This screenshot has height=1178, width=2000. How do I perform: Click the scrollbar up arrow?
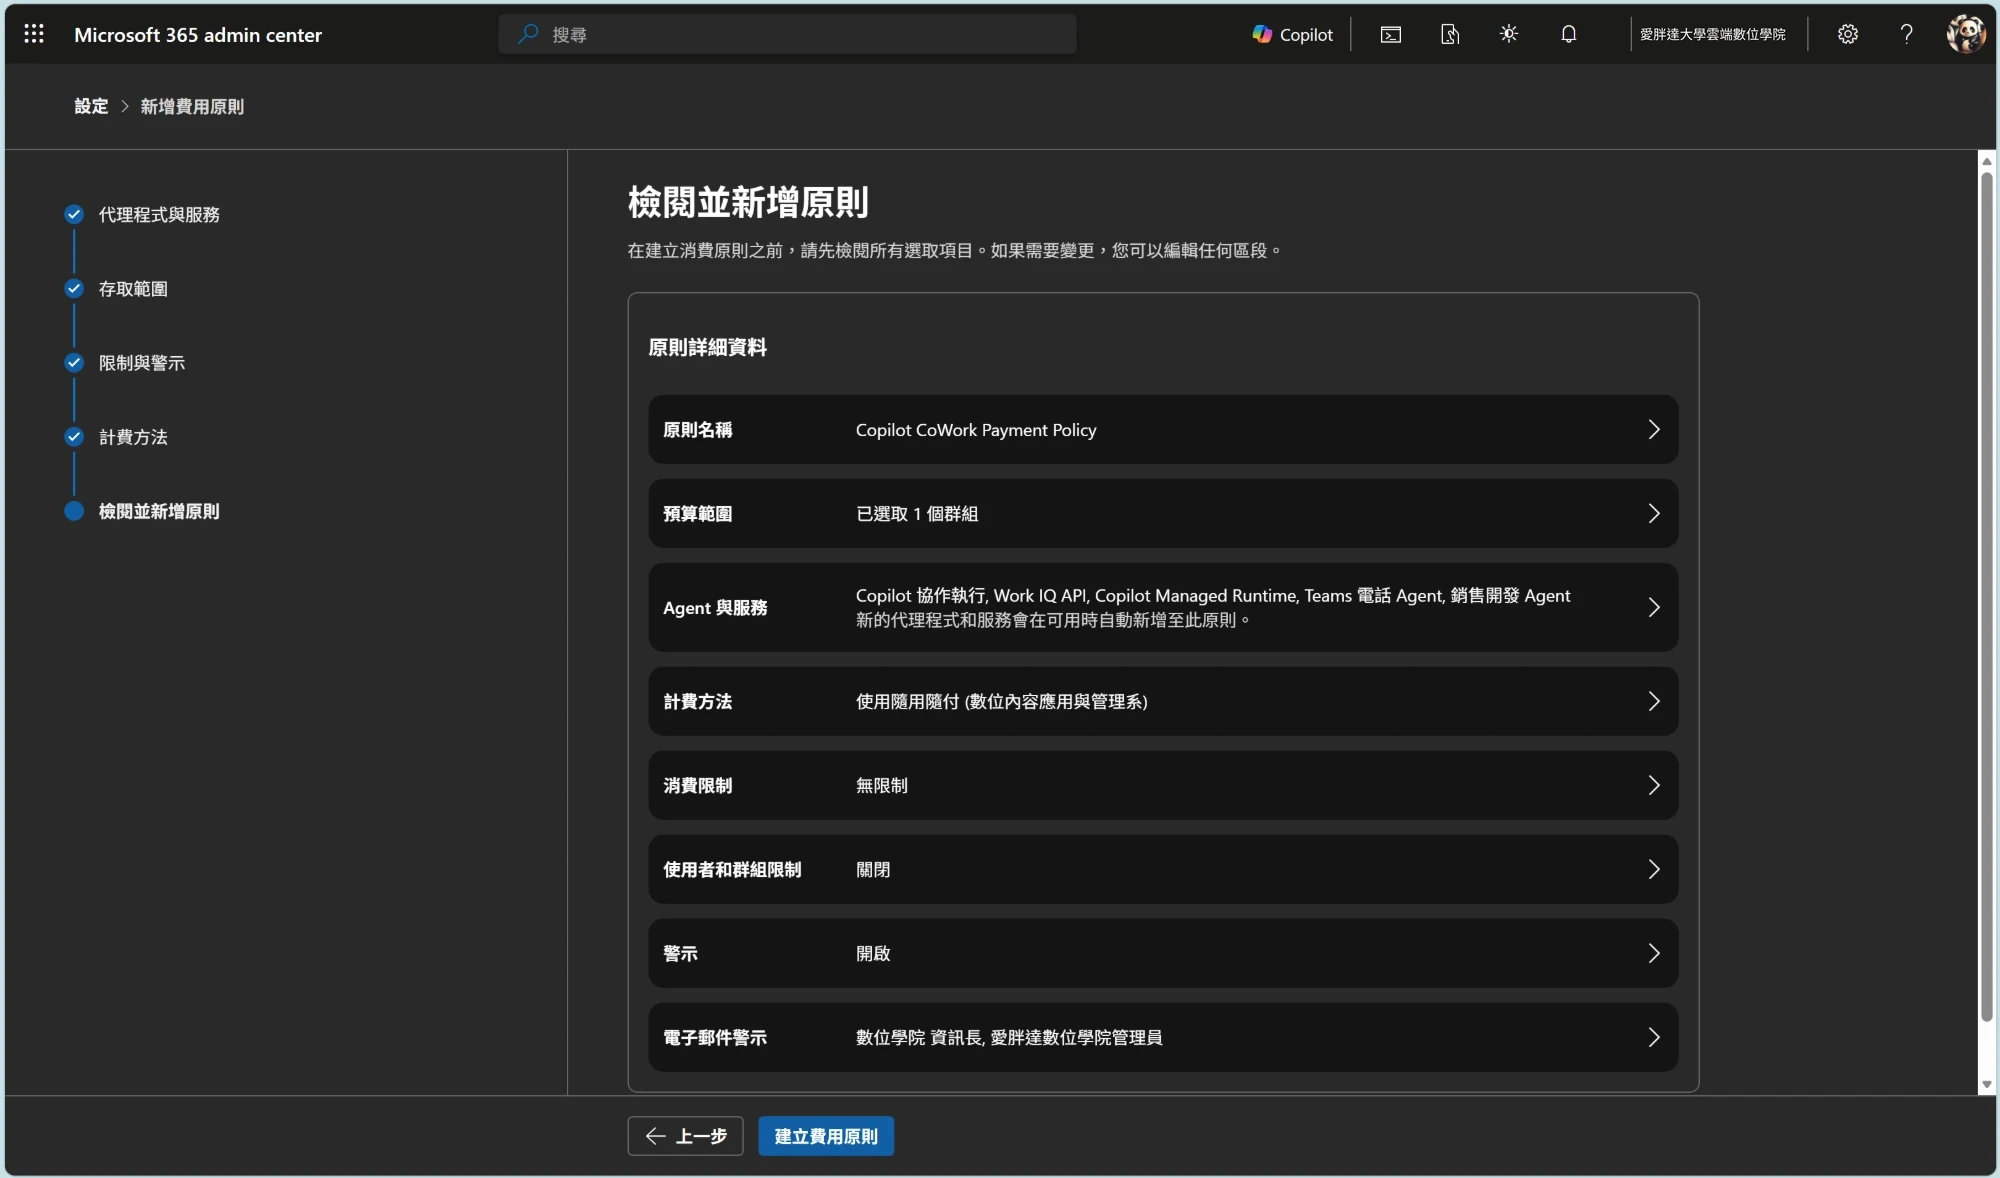pos(1987,161)
